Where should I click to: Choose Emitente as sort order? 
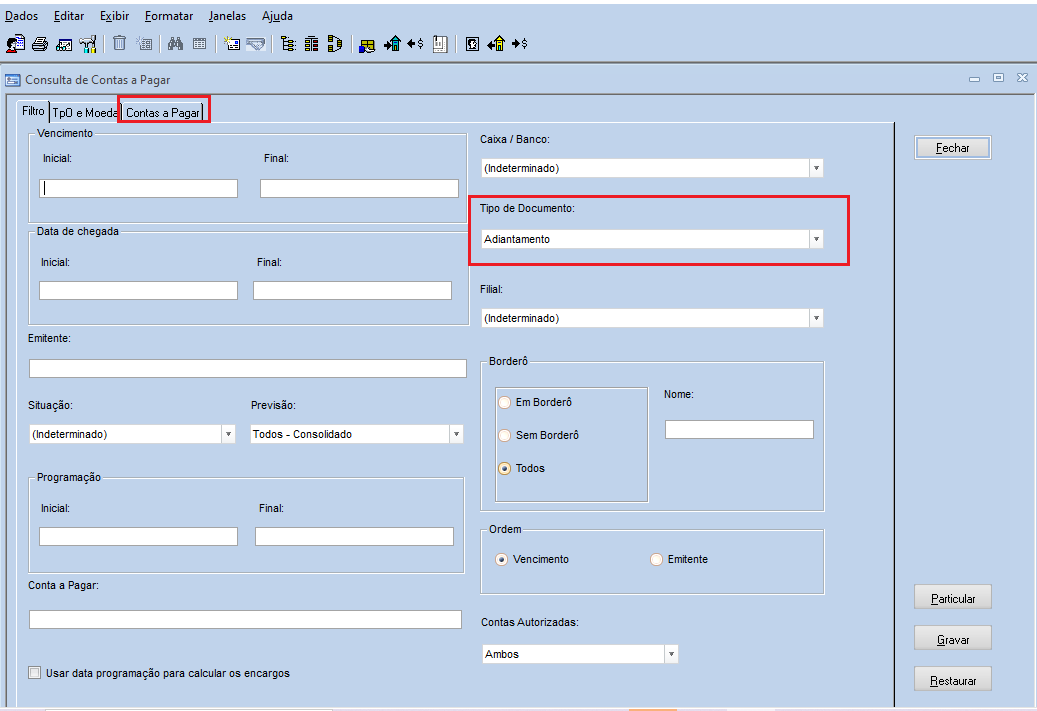click(x=656, y=560)
